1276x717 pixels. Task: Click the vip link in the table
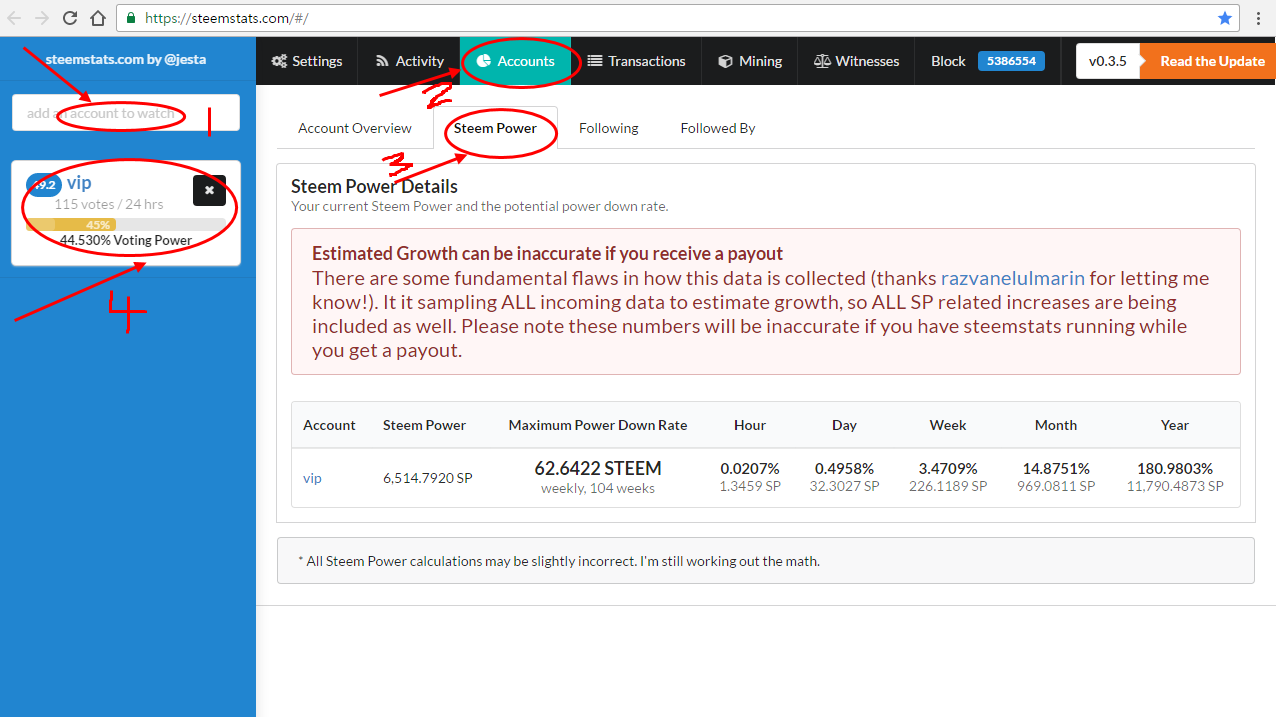(x=312, y=478)
